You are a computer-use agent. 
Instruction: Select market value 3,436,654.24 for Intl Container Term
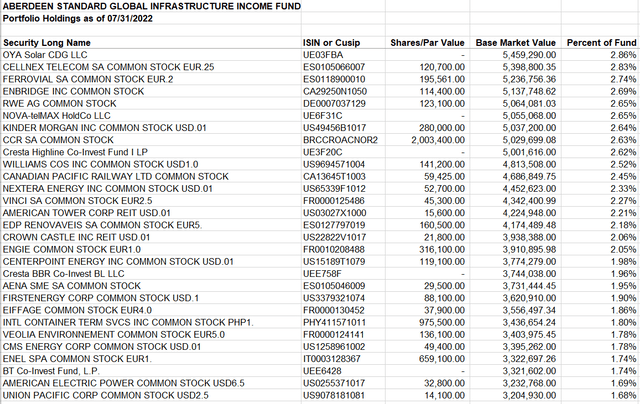[529, 322]
